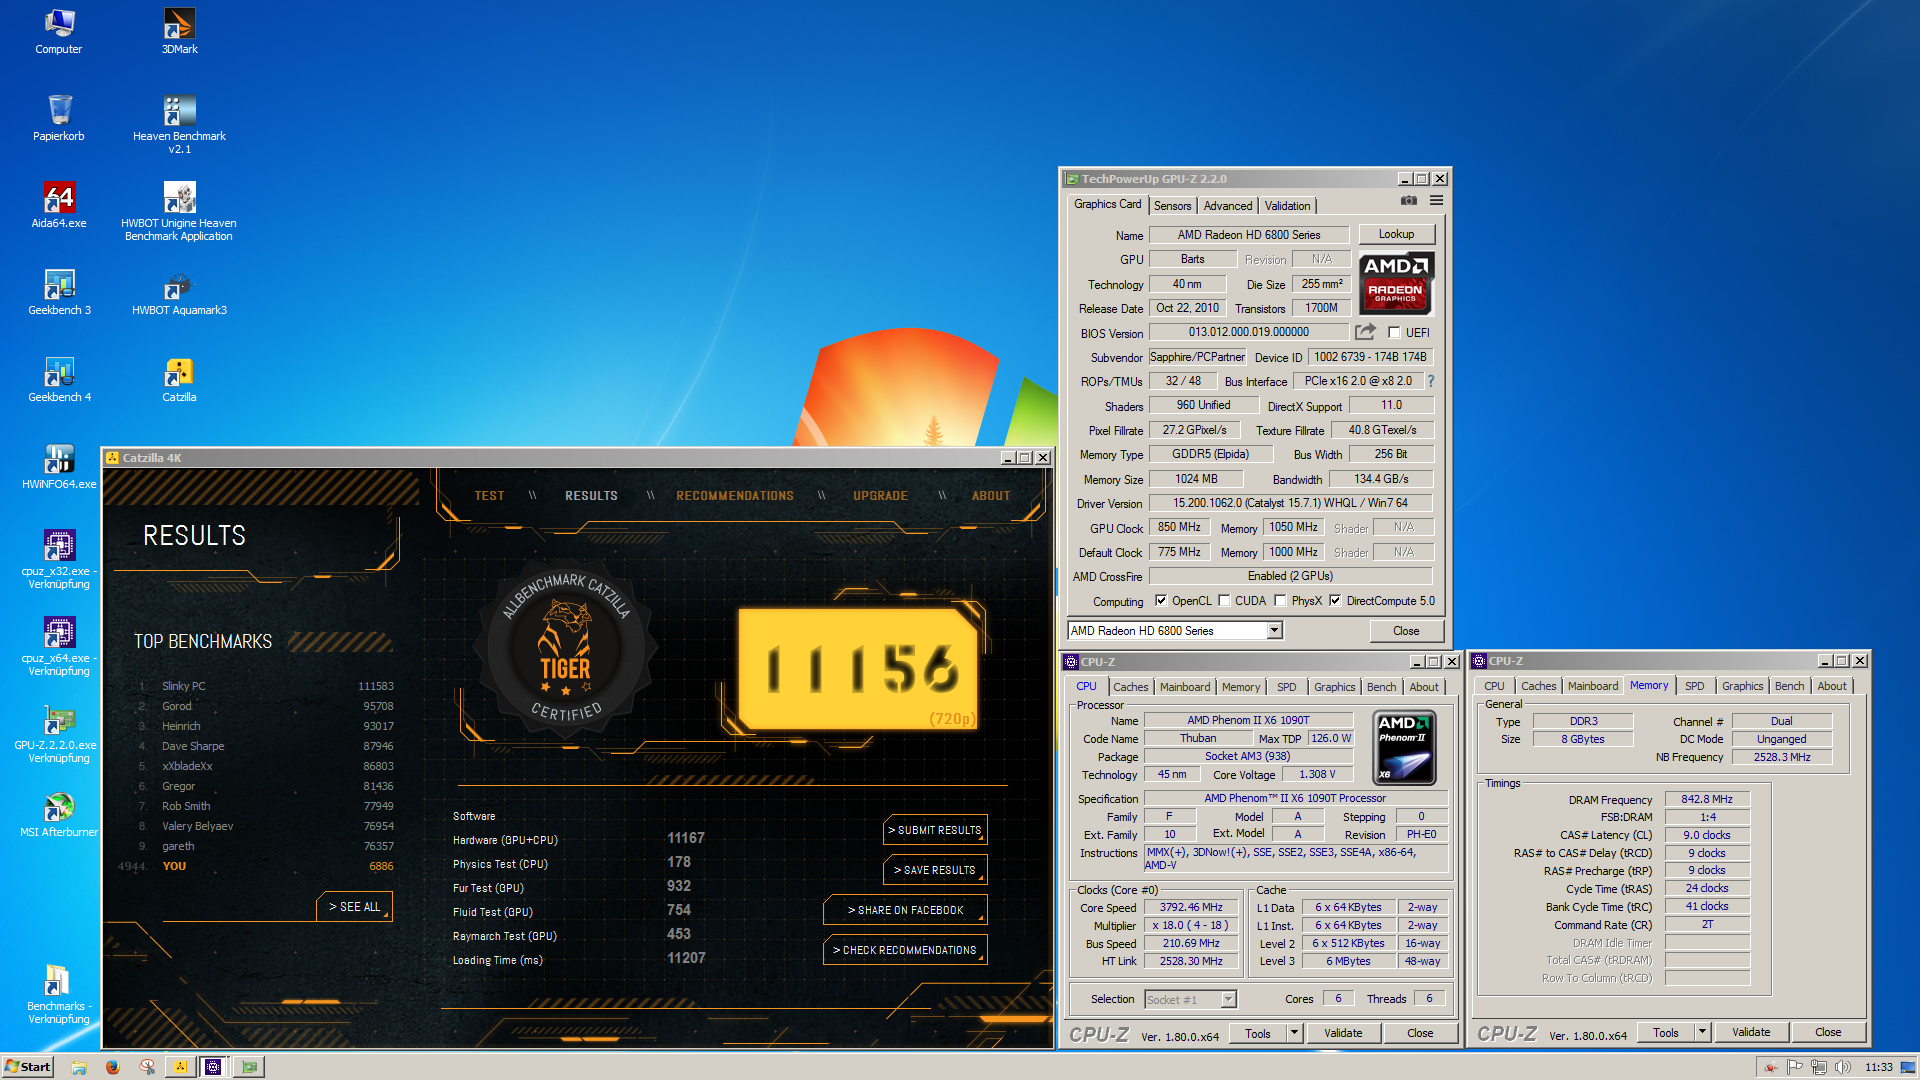Click the GPU-Z screenshot camera icon

coord(1408,201)
